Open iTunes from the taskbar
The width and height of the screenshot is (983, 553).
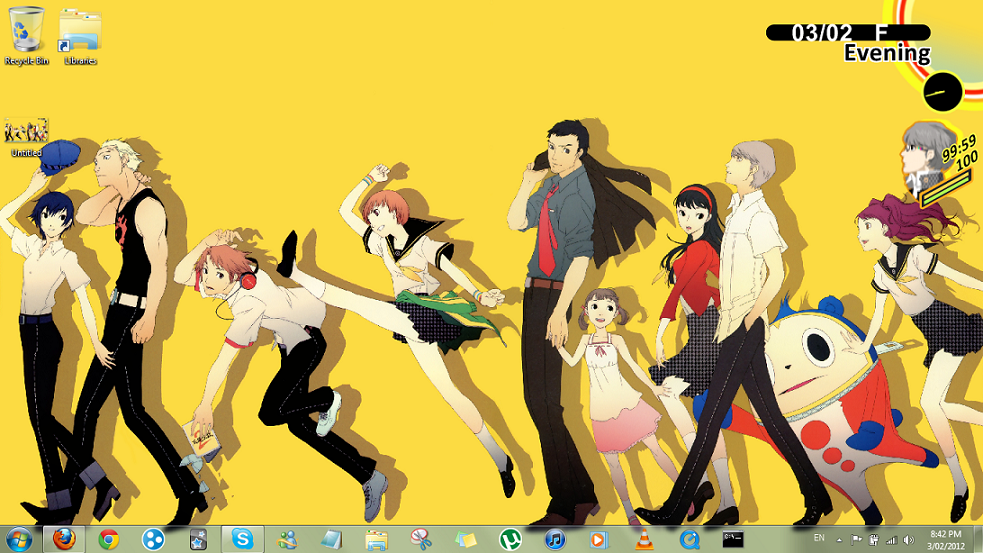coord(555,539)
